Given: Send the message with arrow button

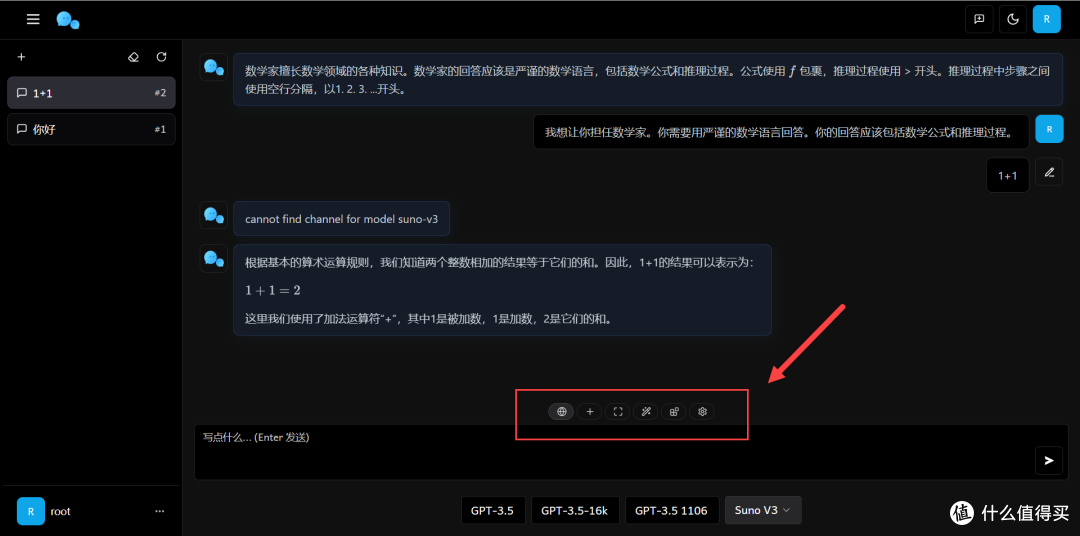Looking at the screenshot, I should click(1049, 460).
